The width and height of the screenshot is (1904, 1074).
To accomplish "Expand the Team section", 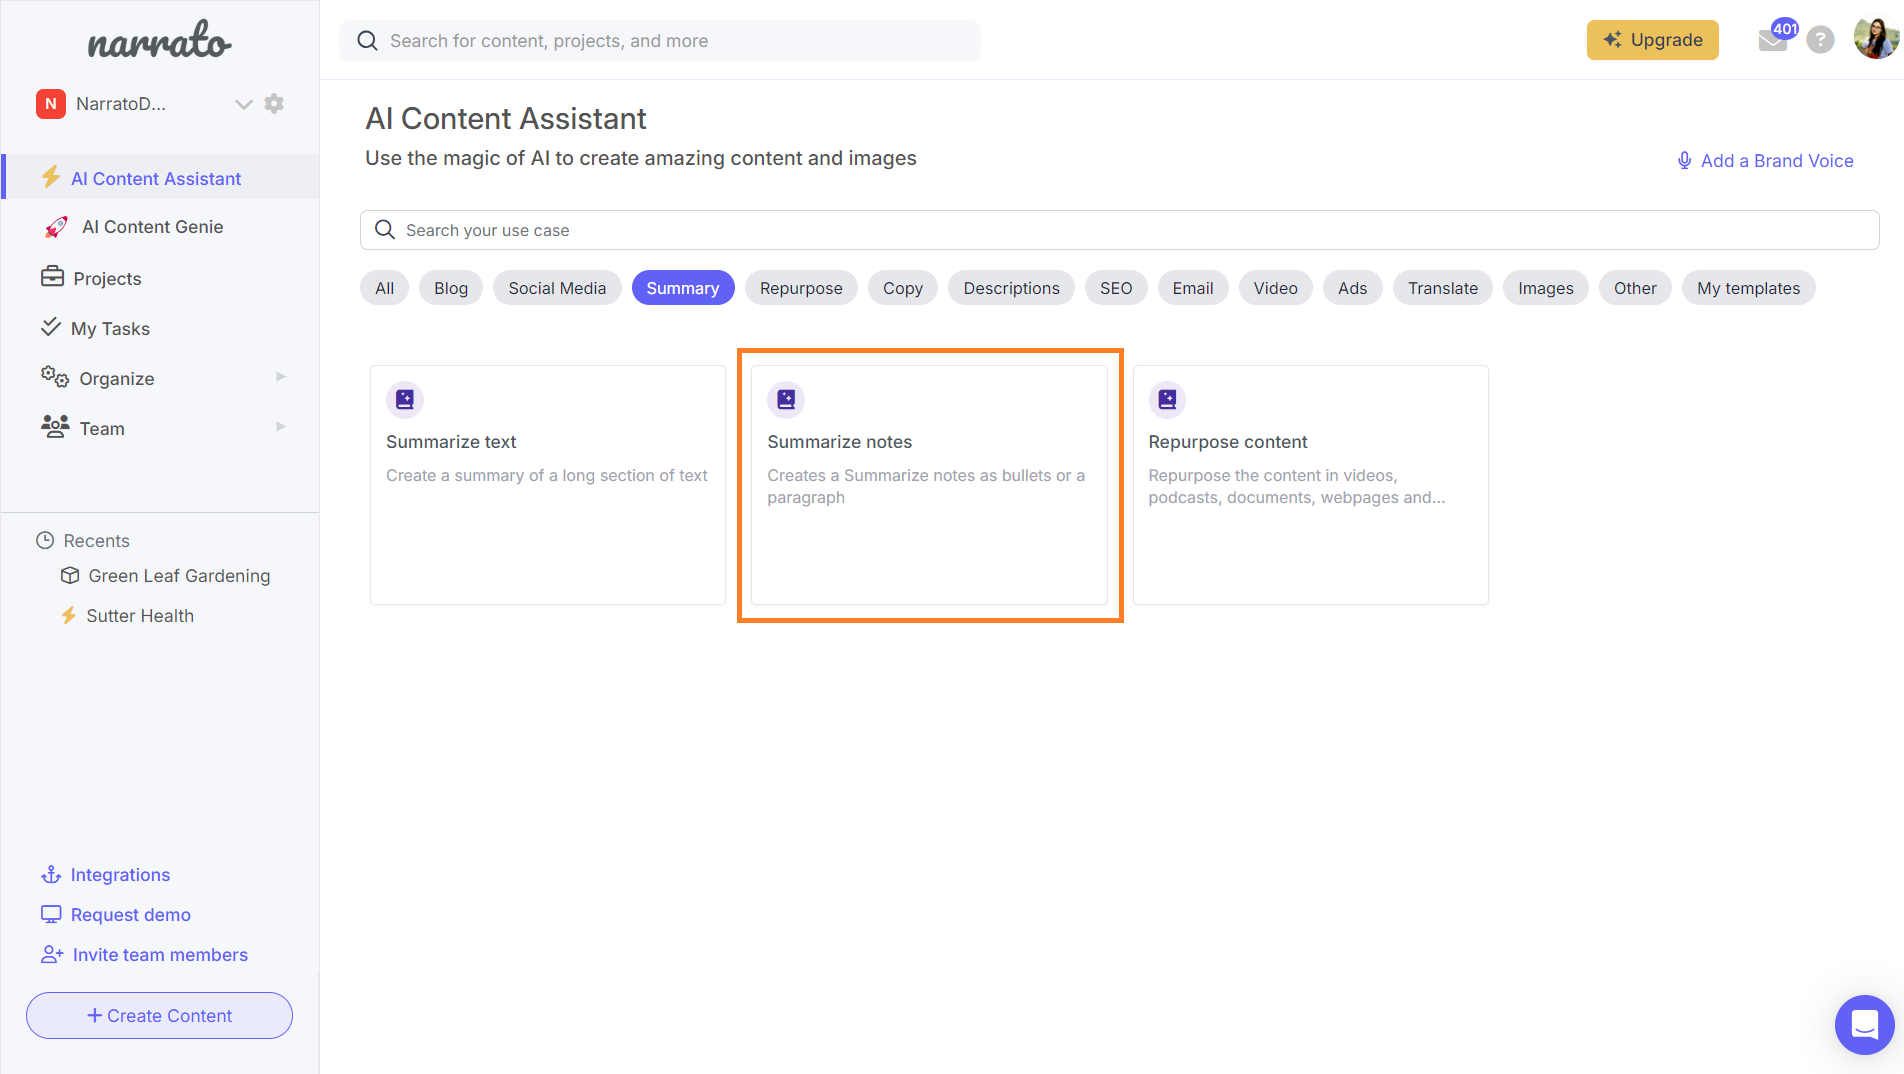I will point(281,427).
